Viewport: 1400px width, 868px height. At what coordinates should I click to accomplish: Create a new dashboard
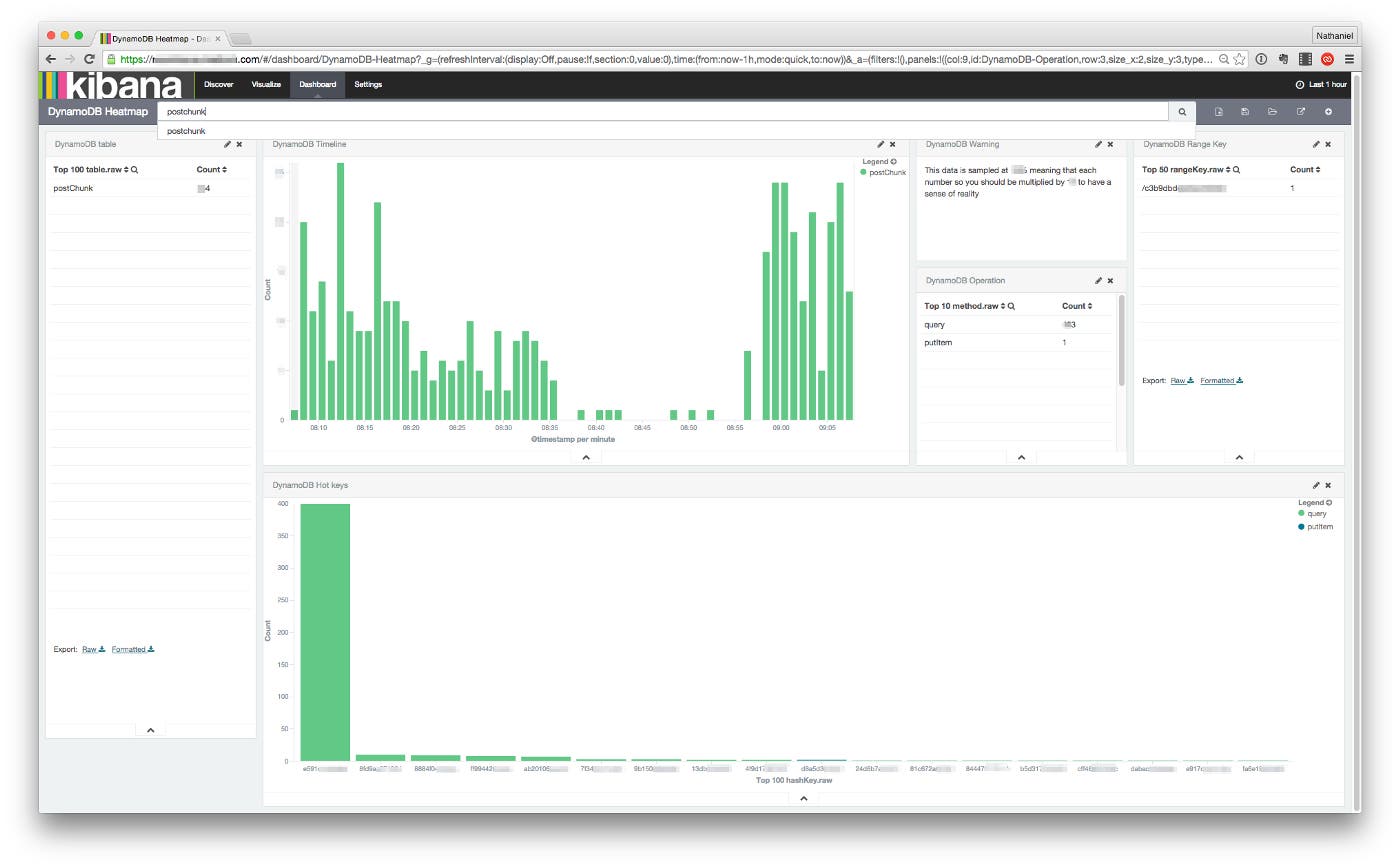tap(1218, 111)
